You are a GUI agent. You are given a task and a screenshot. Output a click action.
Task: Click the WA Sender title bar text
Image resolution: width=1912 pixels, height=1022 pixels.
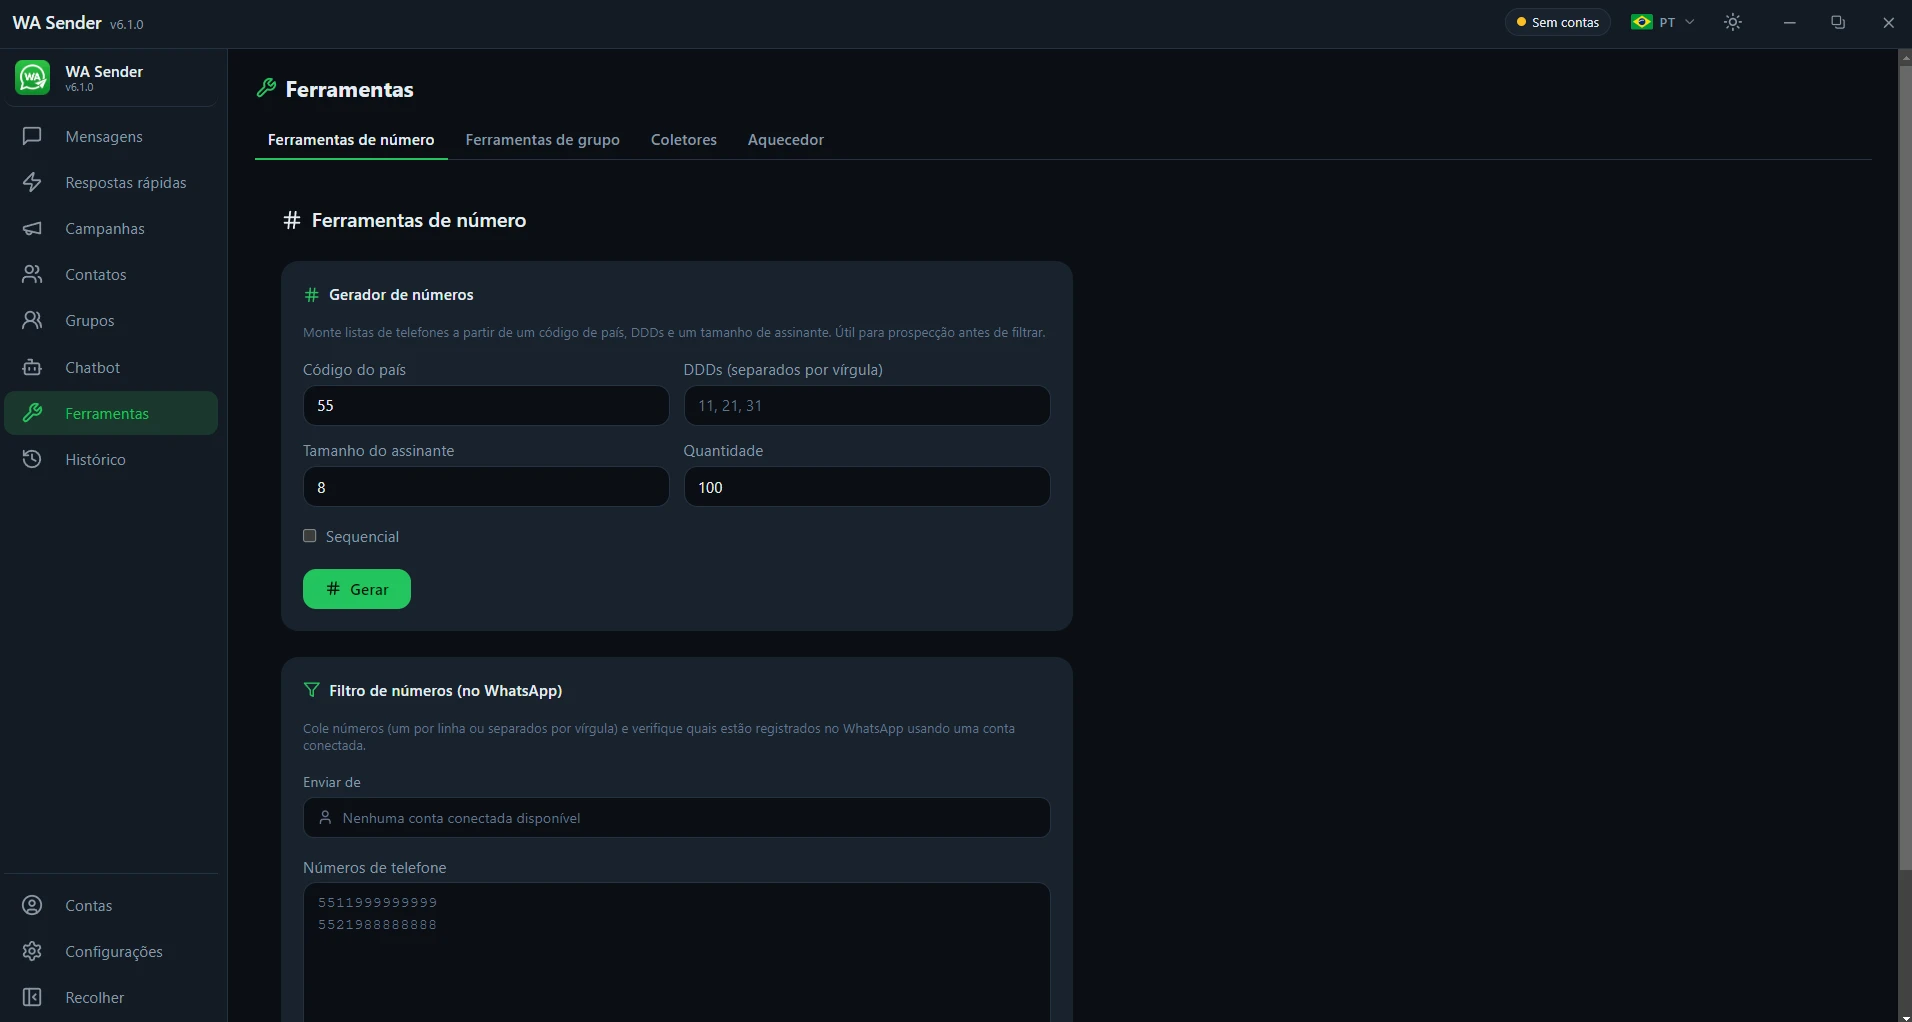coord(57,22)
